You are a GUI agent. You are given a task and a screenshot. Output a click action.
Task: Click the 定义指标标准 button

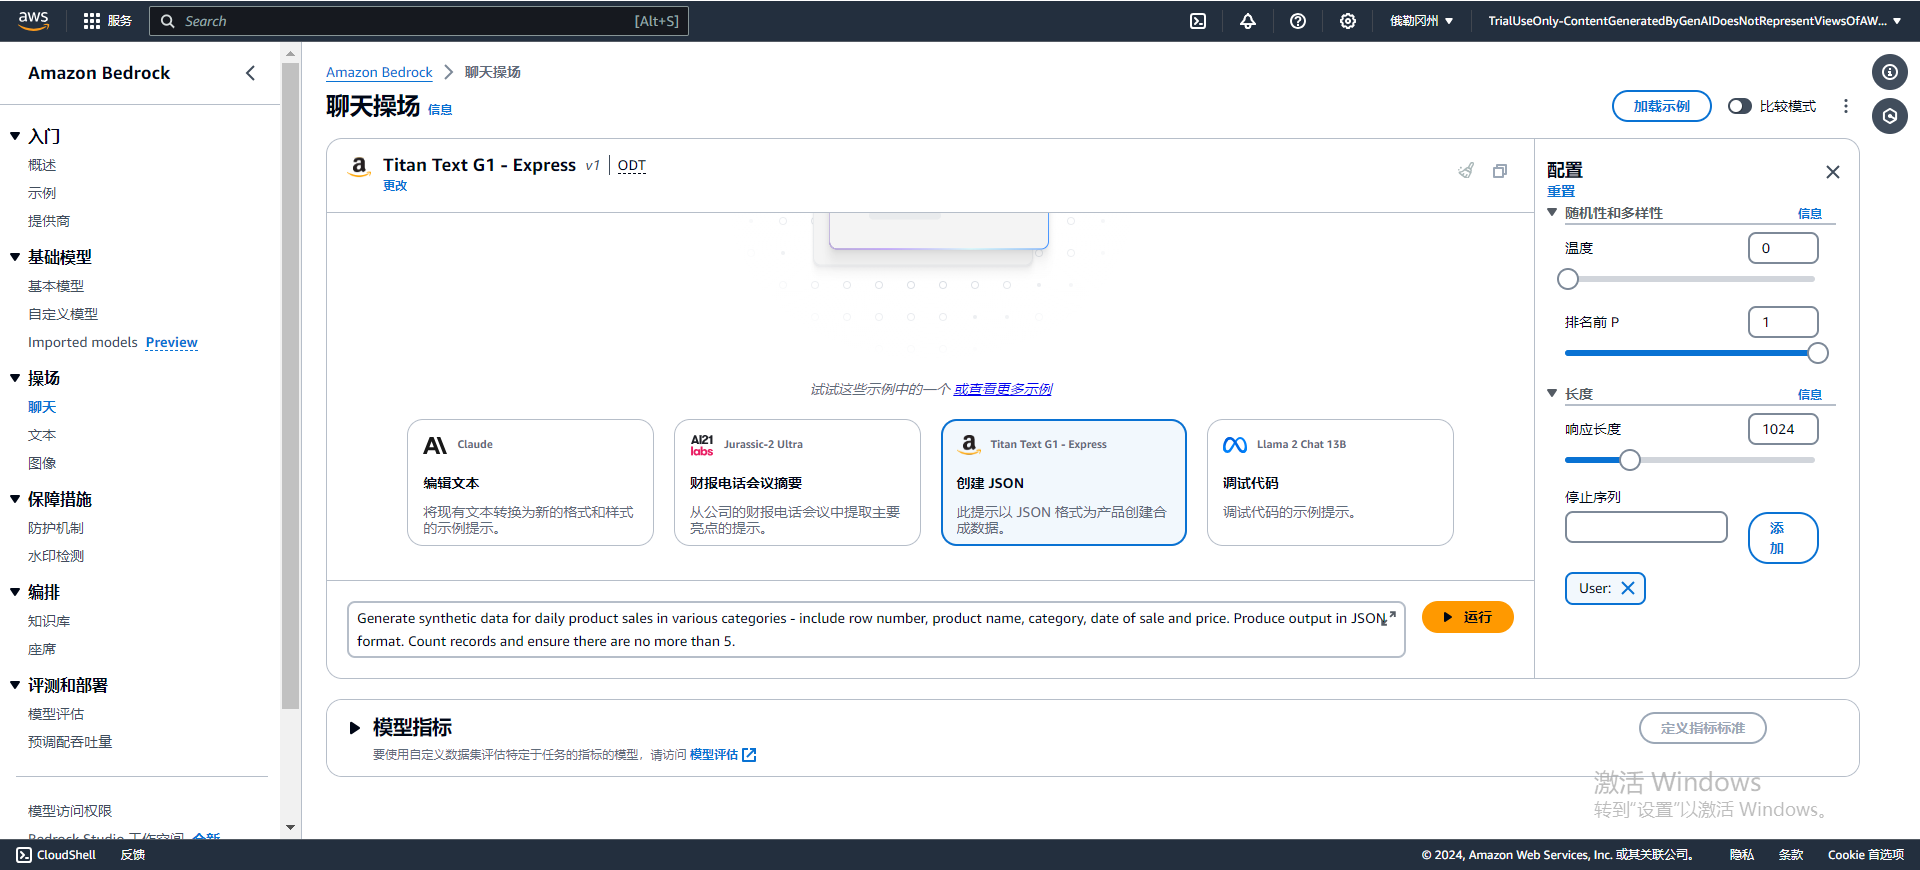[x=1702, y=728]
